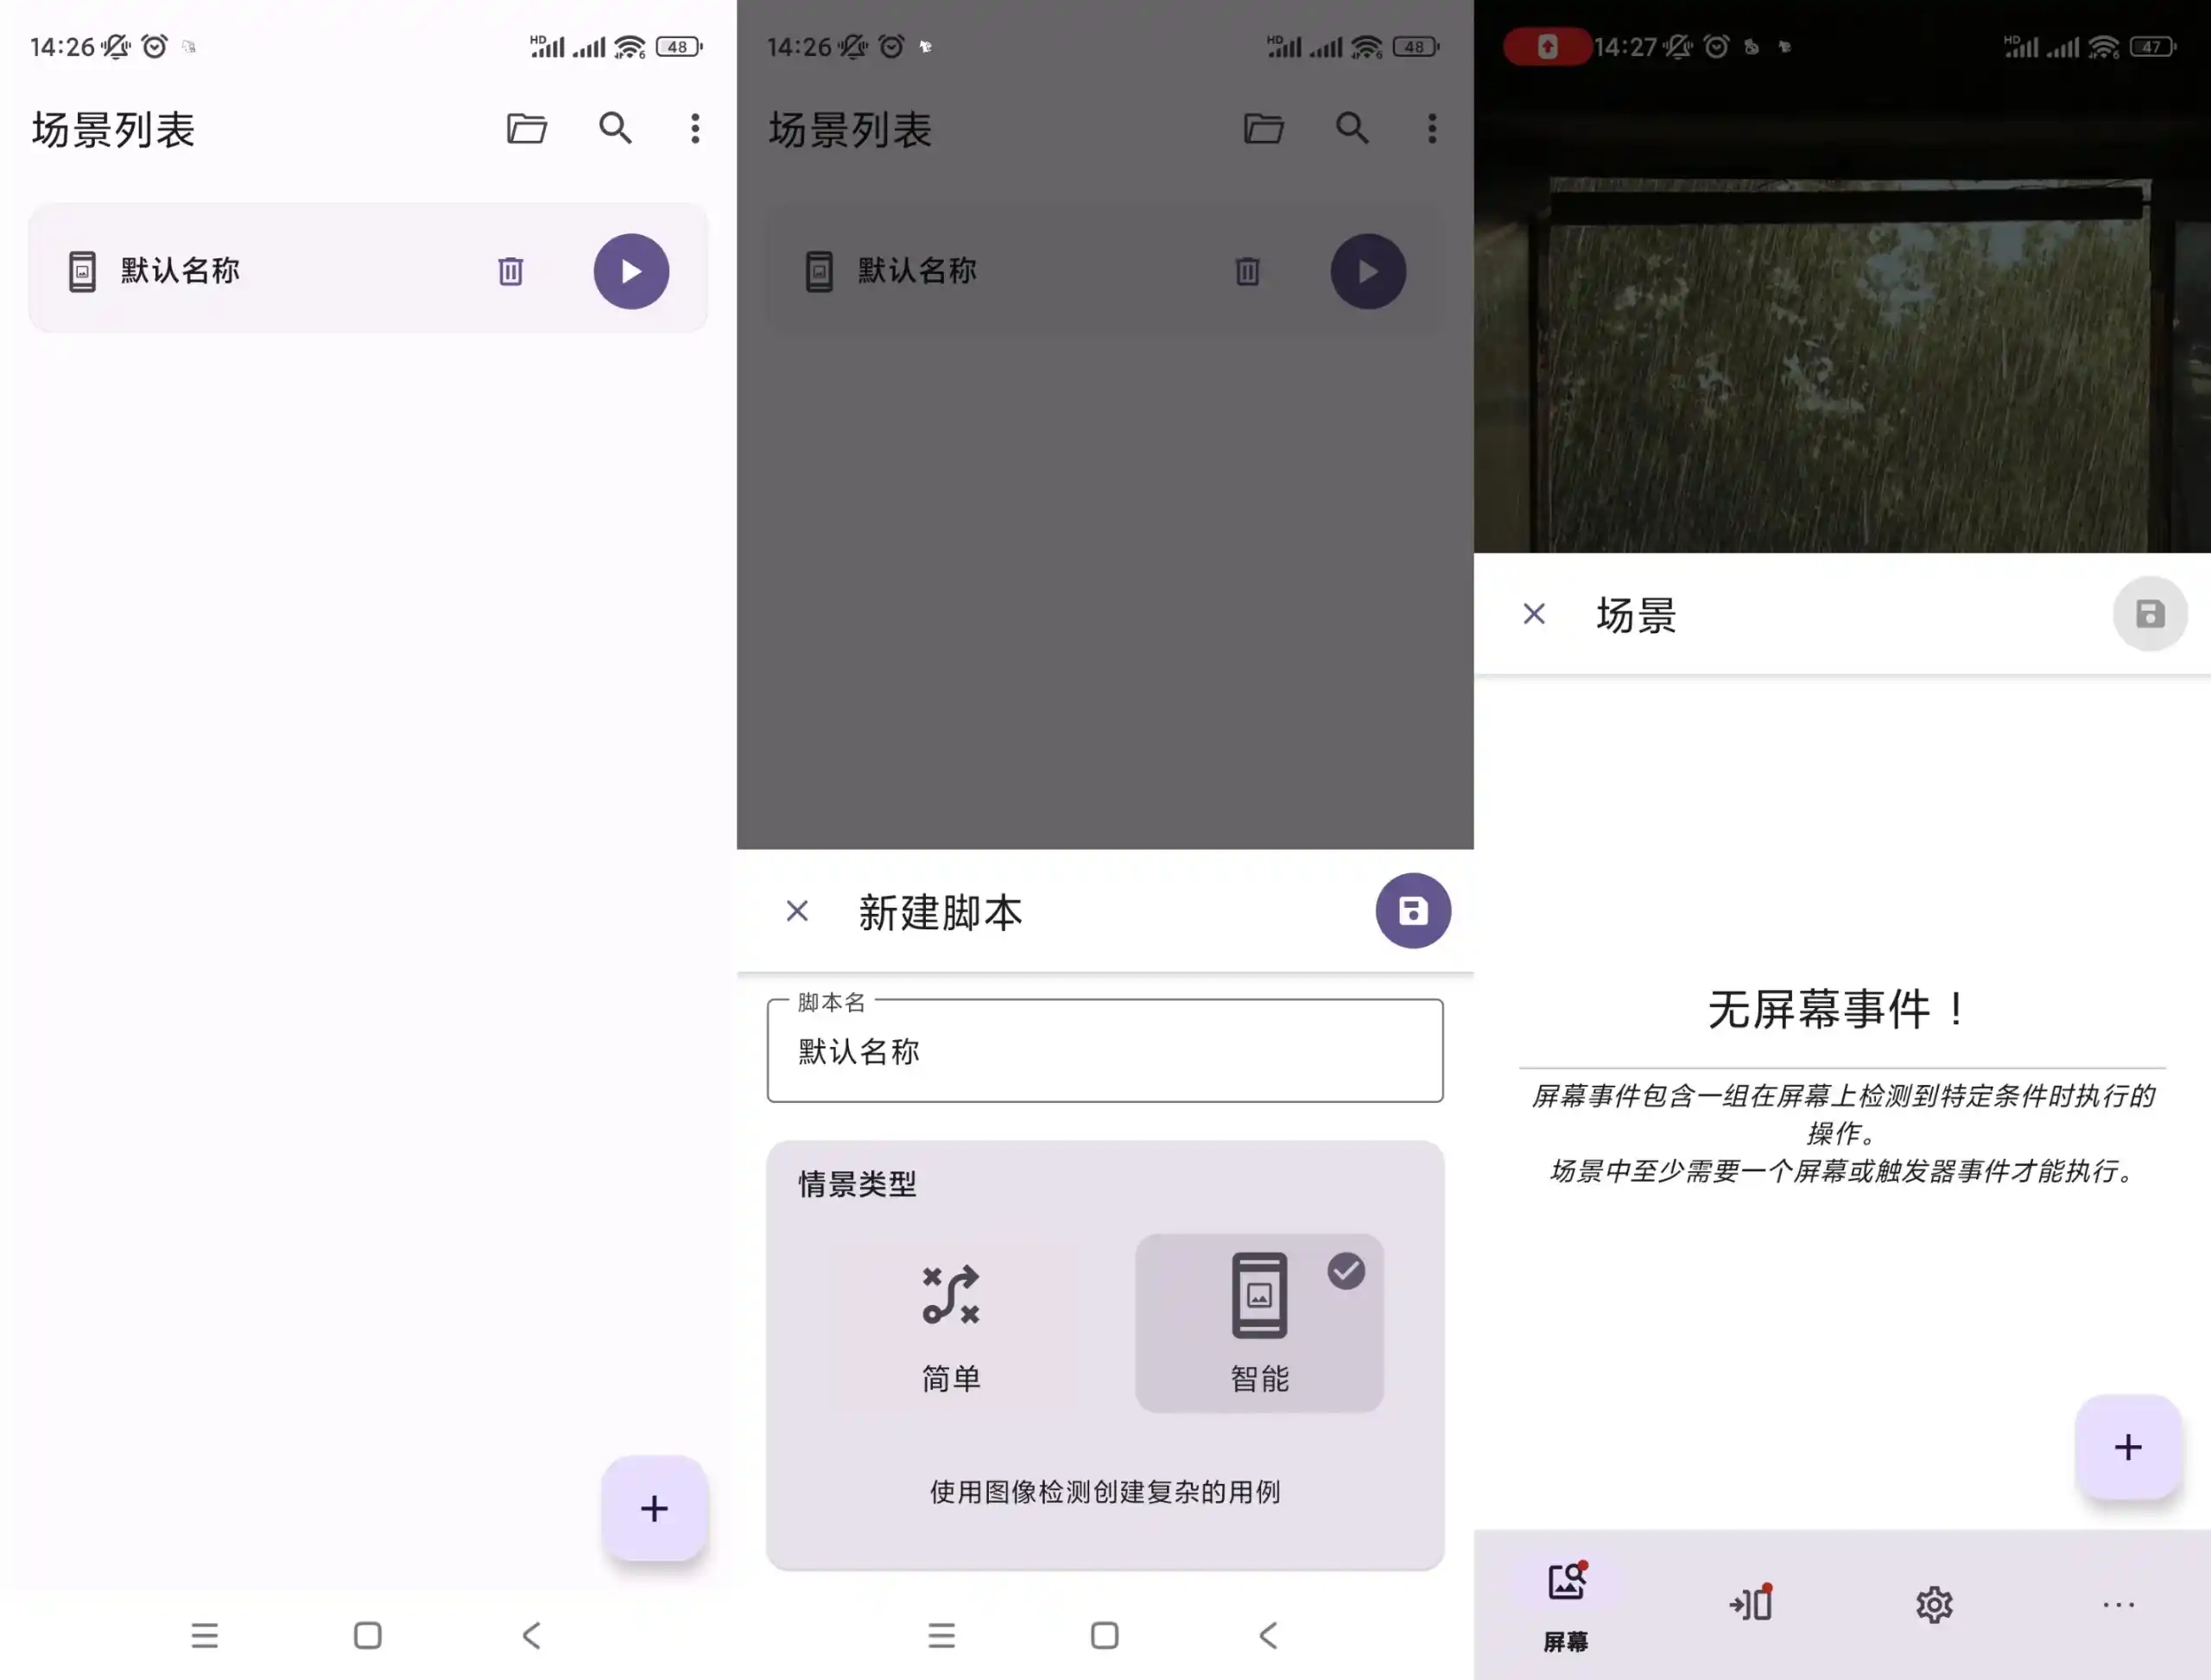Select the trigger events icon in bottom bar
Viewport: 2211px width, 1680px height.
[x=1750, y=1603]
